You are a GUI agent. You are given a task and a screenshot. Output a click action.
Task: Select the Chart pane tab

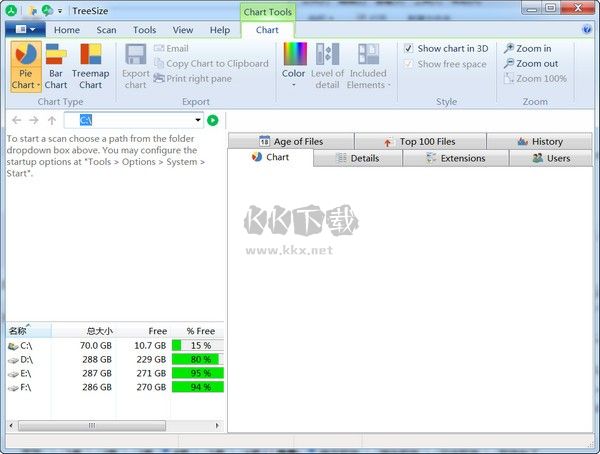[x=270, y=157]
